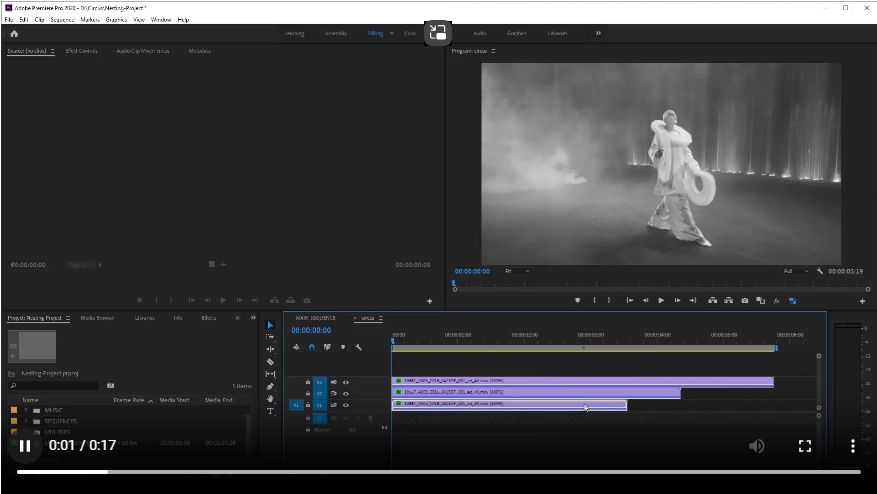Play in Program Monitor

(x=661, y=300)
